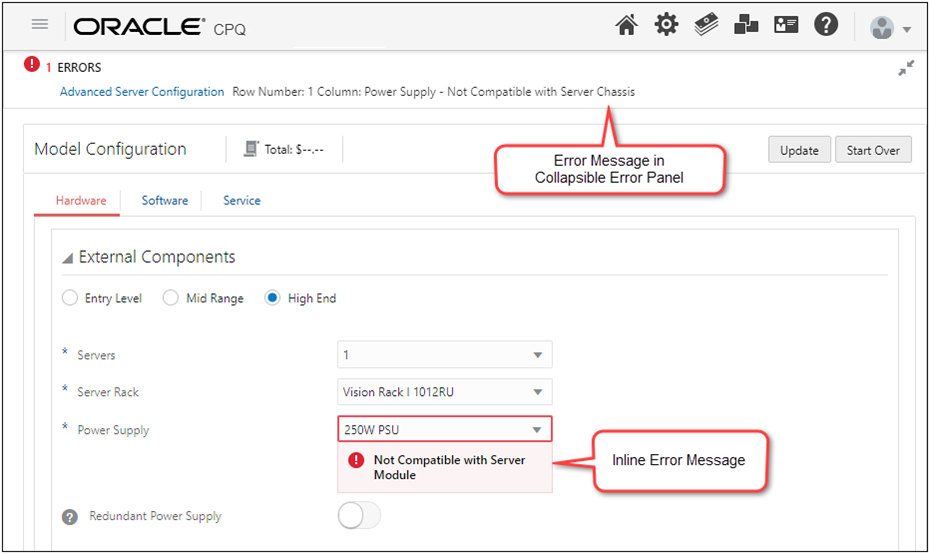Click the money/quotes icon in header
Image resolution: width=930 pixels, height=554 pixels.
[706, 25]
